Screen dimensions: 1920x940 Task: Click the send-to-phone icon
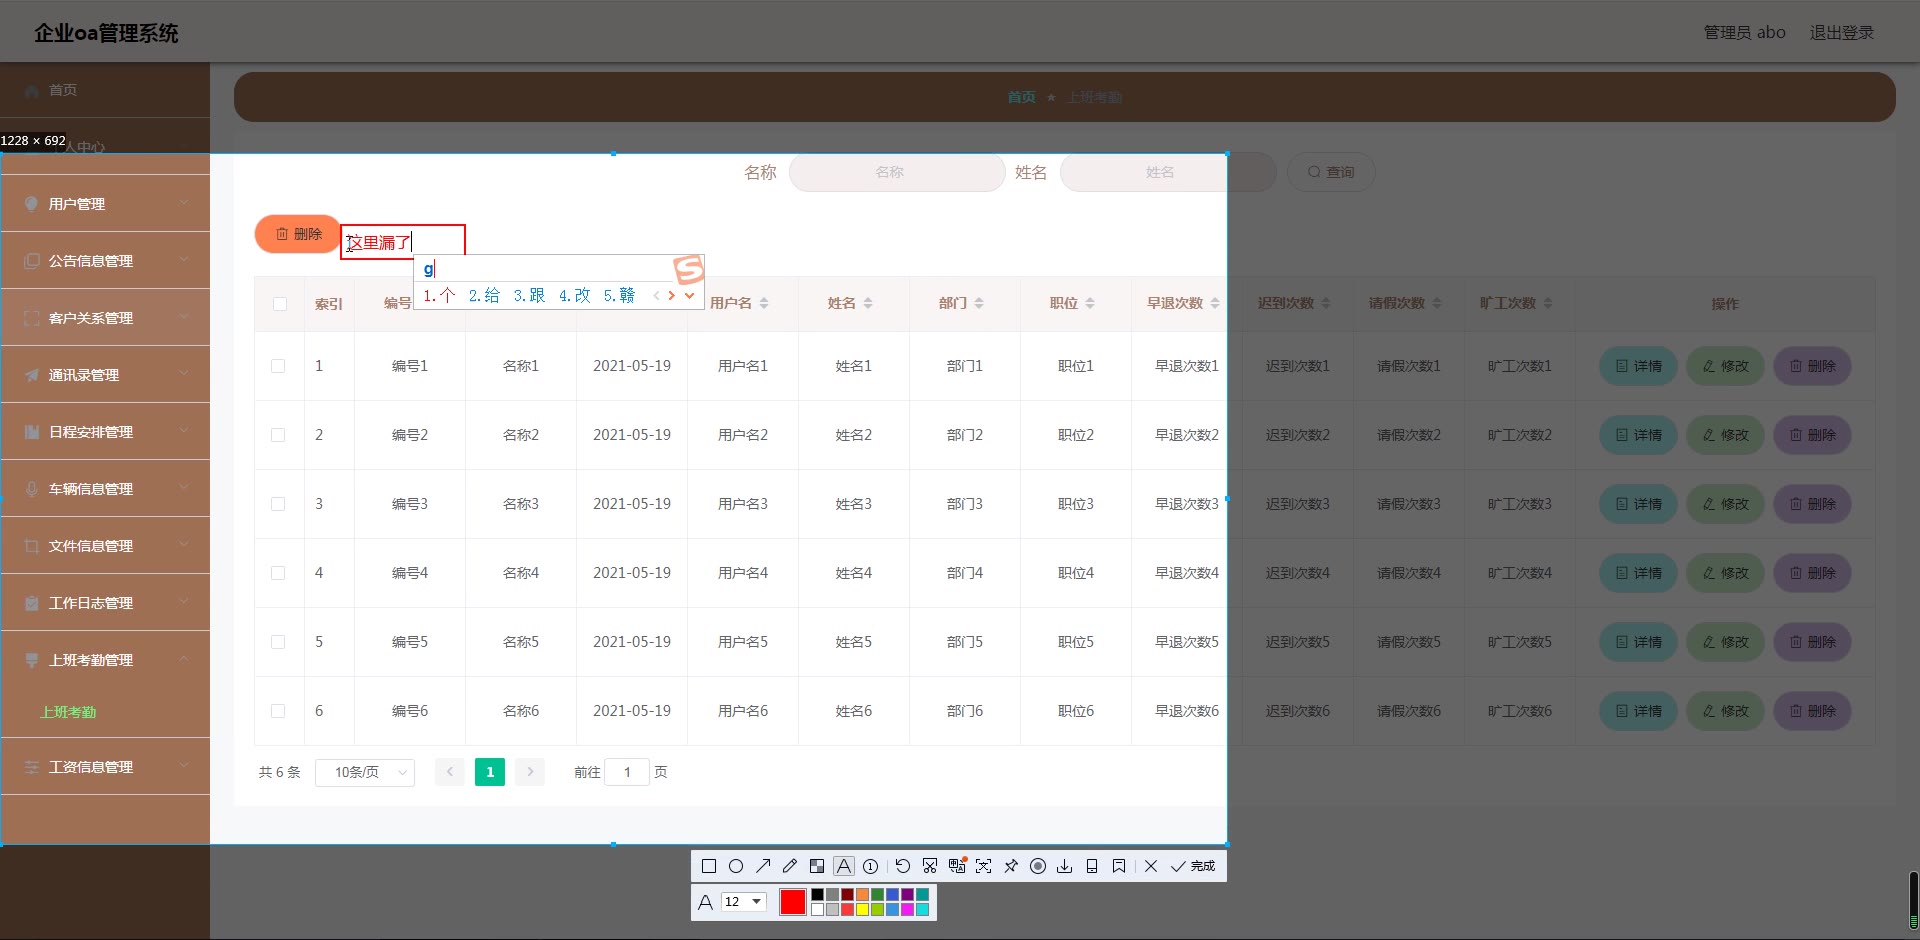1092,866
